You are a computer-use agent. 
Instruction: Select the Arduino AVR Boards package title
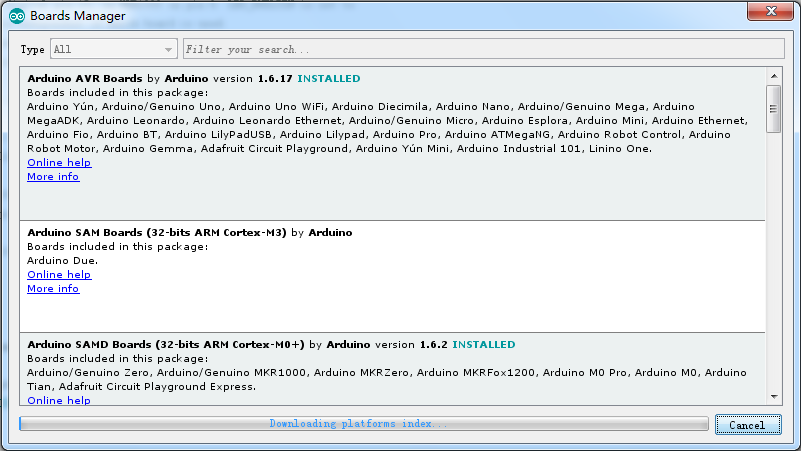[85, 79]
